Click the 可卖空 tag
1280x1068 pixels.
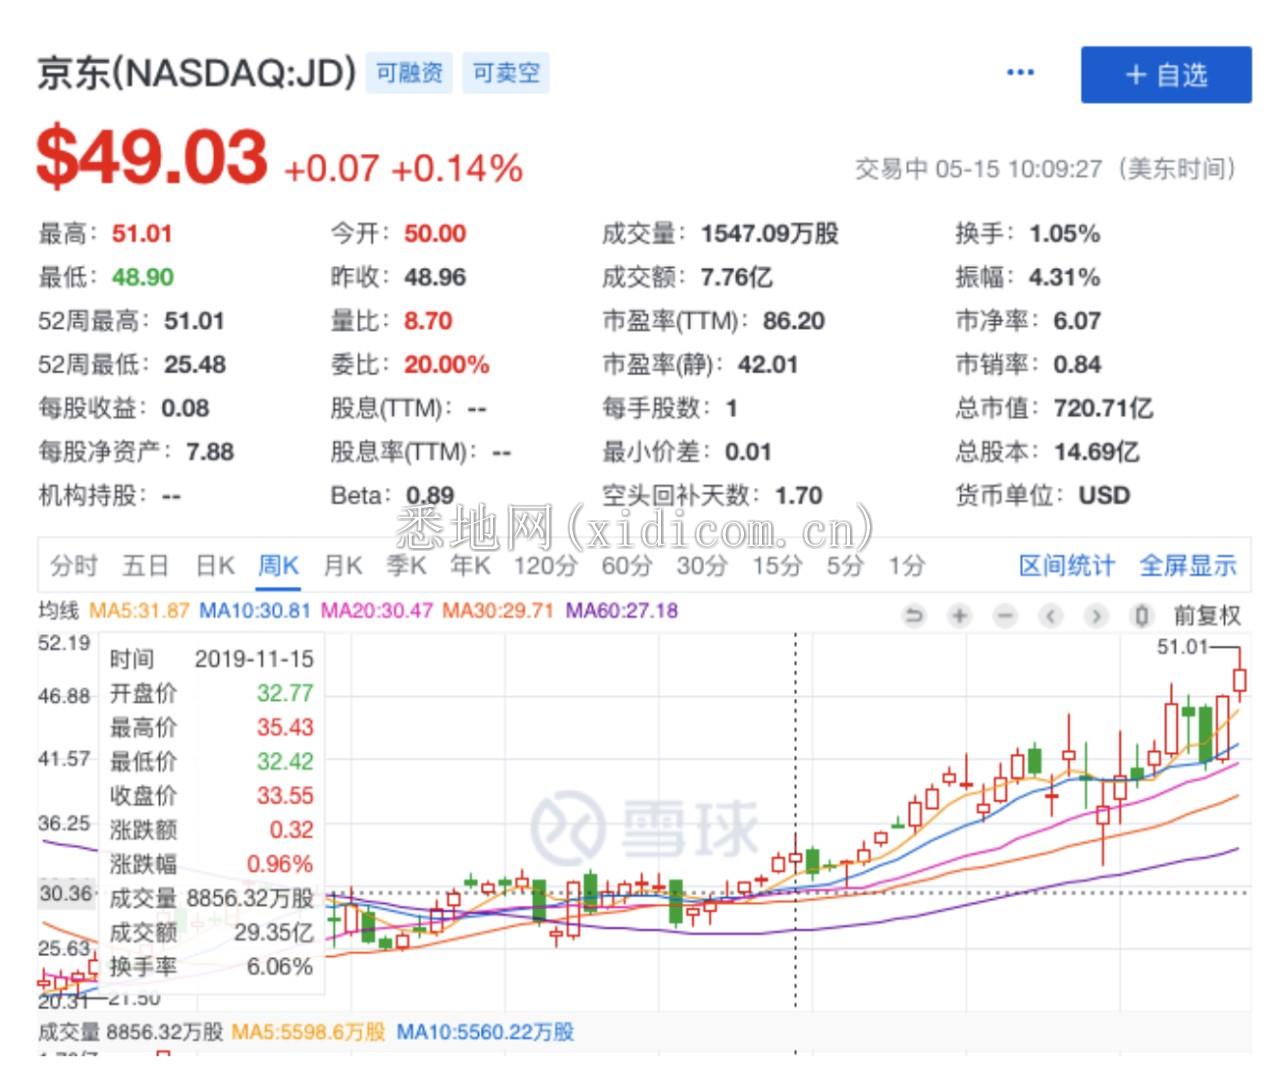tap(505, 73)
